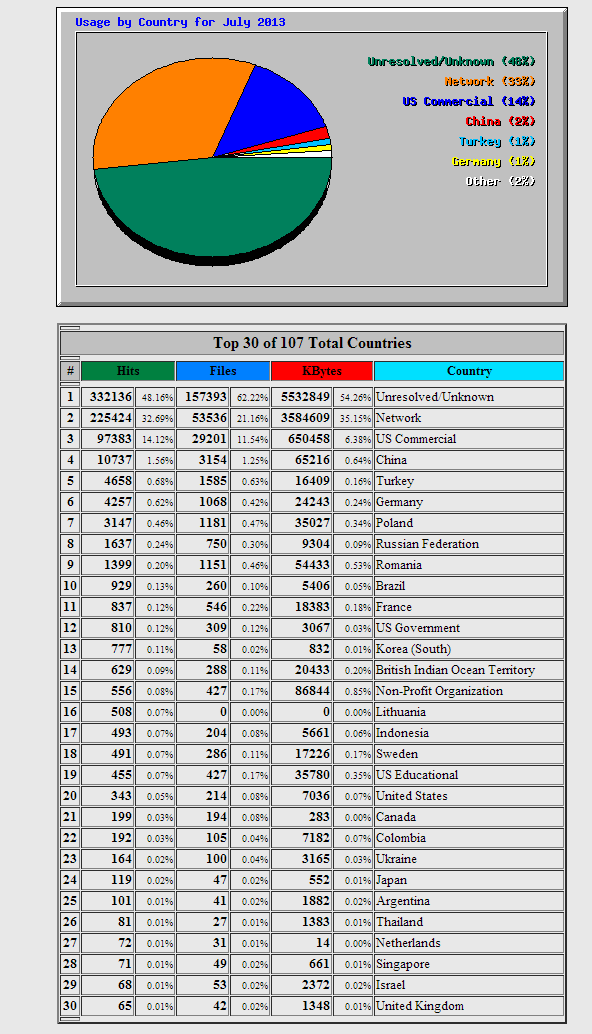Click the China (2%) legend label

pyautogui.click(x=500, y=121)
